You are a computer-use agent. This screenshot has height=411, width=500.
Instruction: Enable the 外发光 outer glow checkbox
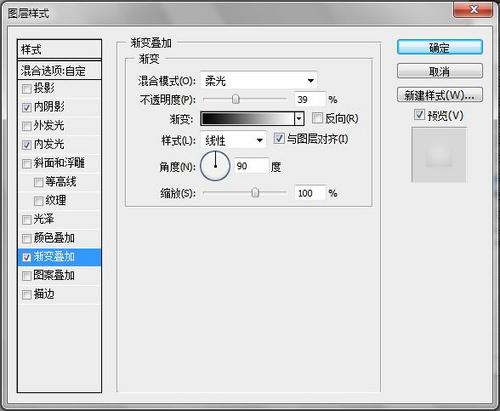pyautogui.click(x=26, y=126)
